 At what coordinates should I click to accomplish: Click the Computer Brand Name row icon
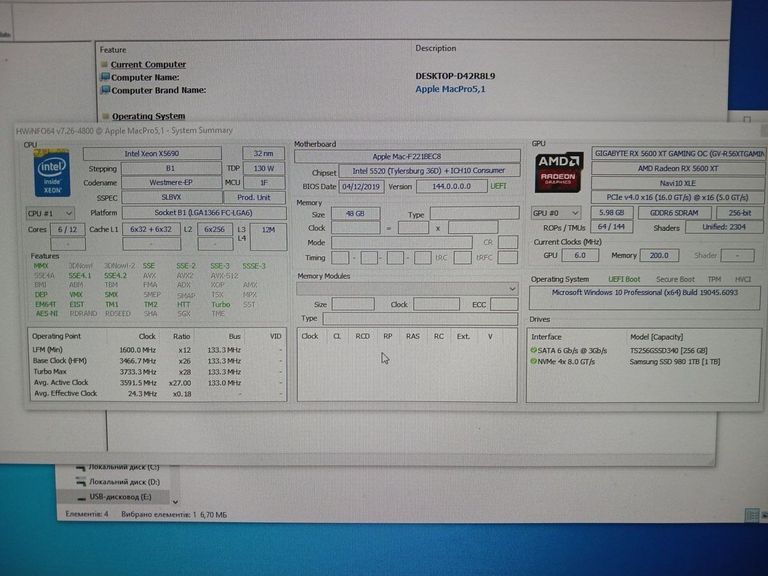coord(104,90)
